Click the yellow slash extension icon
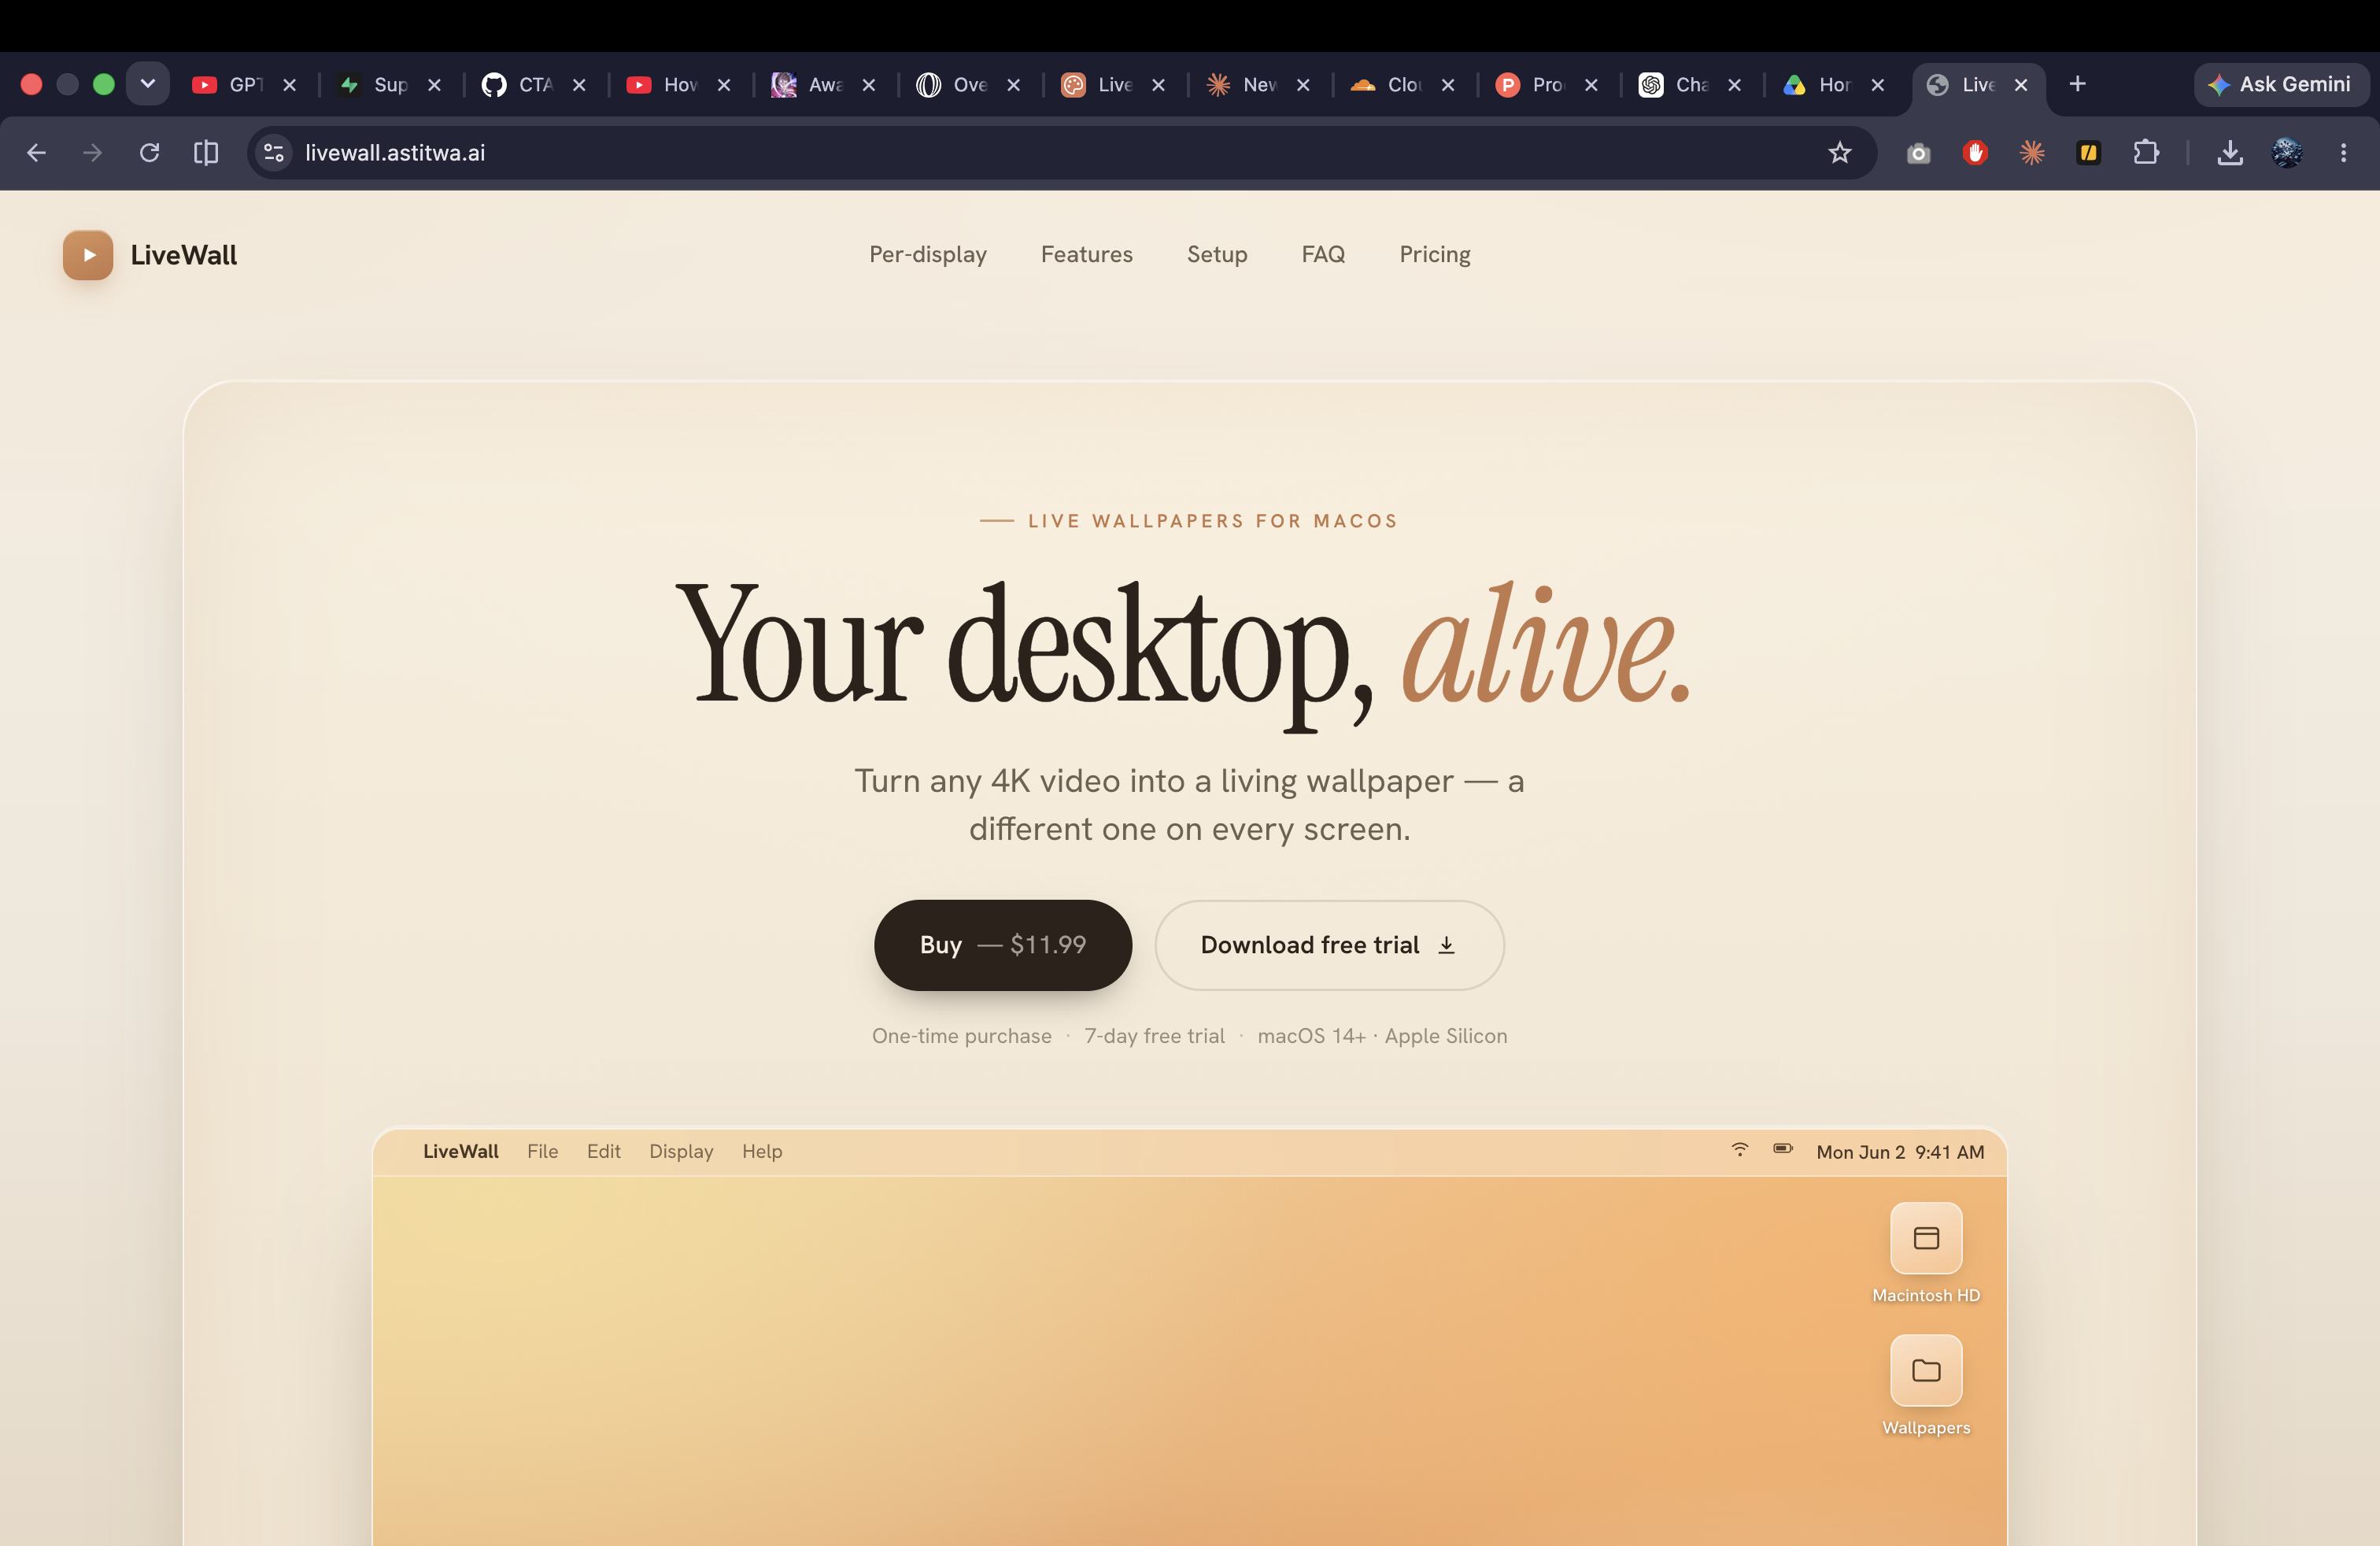 pyautogui.click(x=2088, y=153)
